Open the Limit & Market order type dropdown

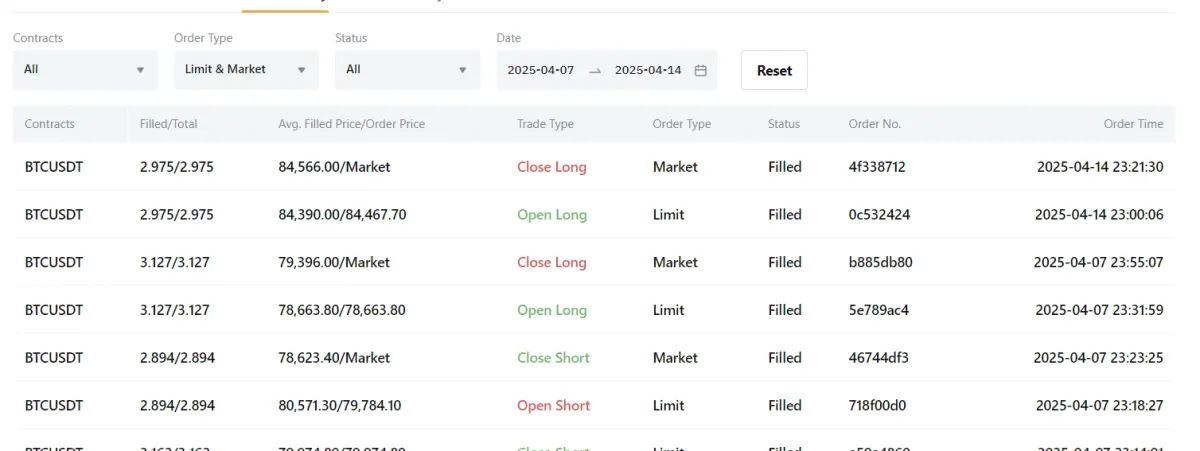(x=246, y=70)
